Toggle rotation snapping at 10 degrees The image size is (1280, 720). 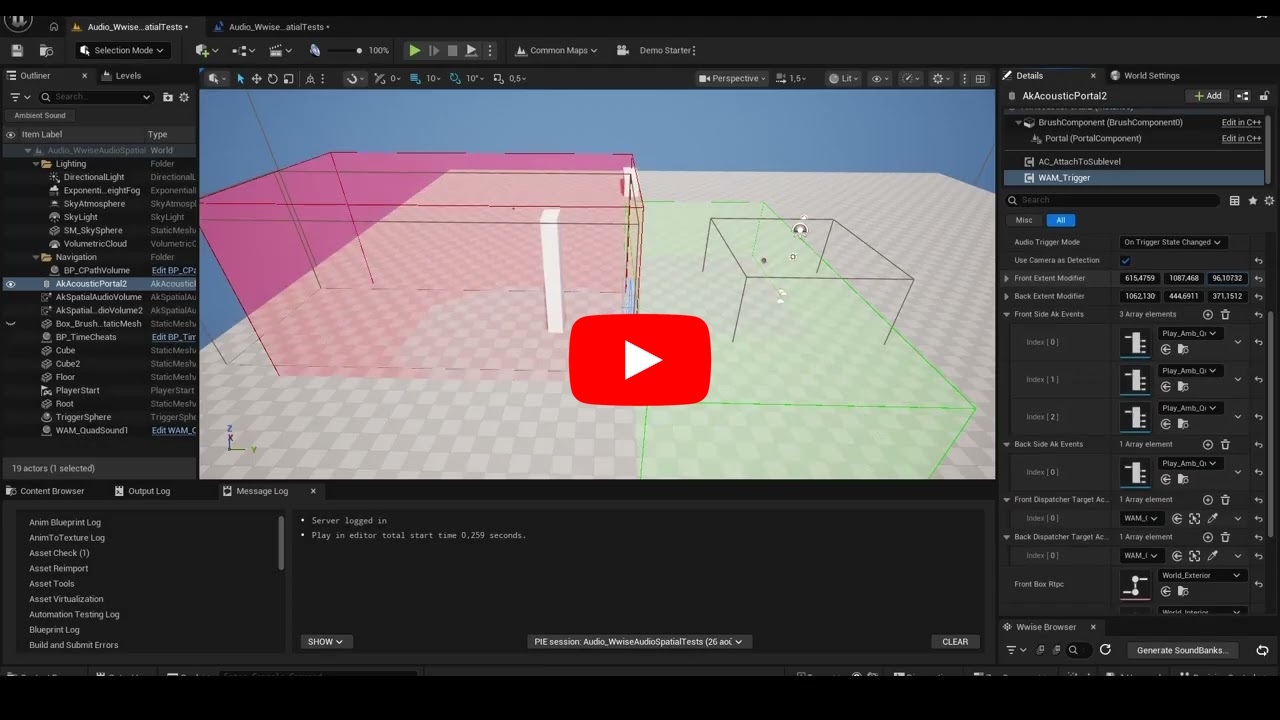point(455,78)
